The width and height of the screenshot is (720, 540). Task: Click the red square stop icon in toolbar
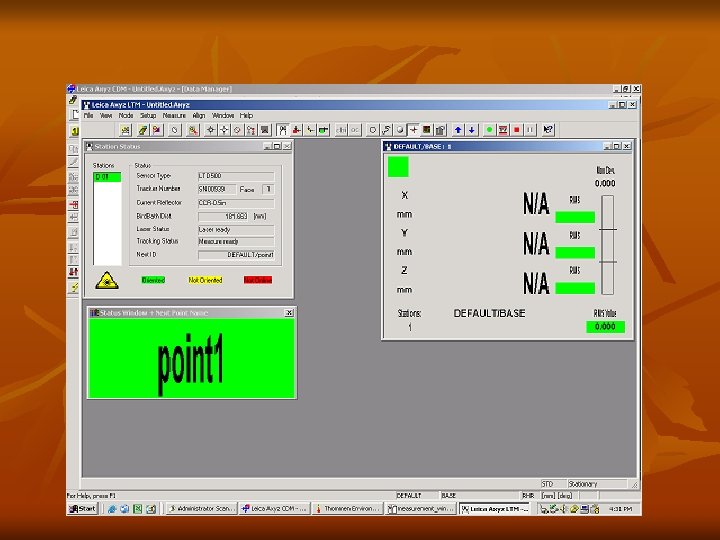click(x=517, y=130)
